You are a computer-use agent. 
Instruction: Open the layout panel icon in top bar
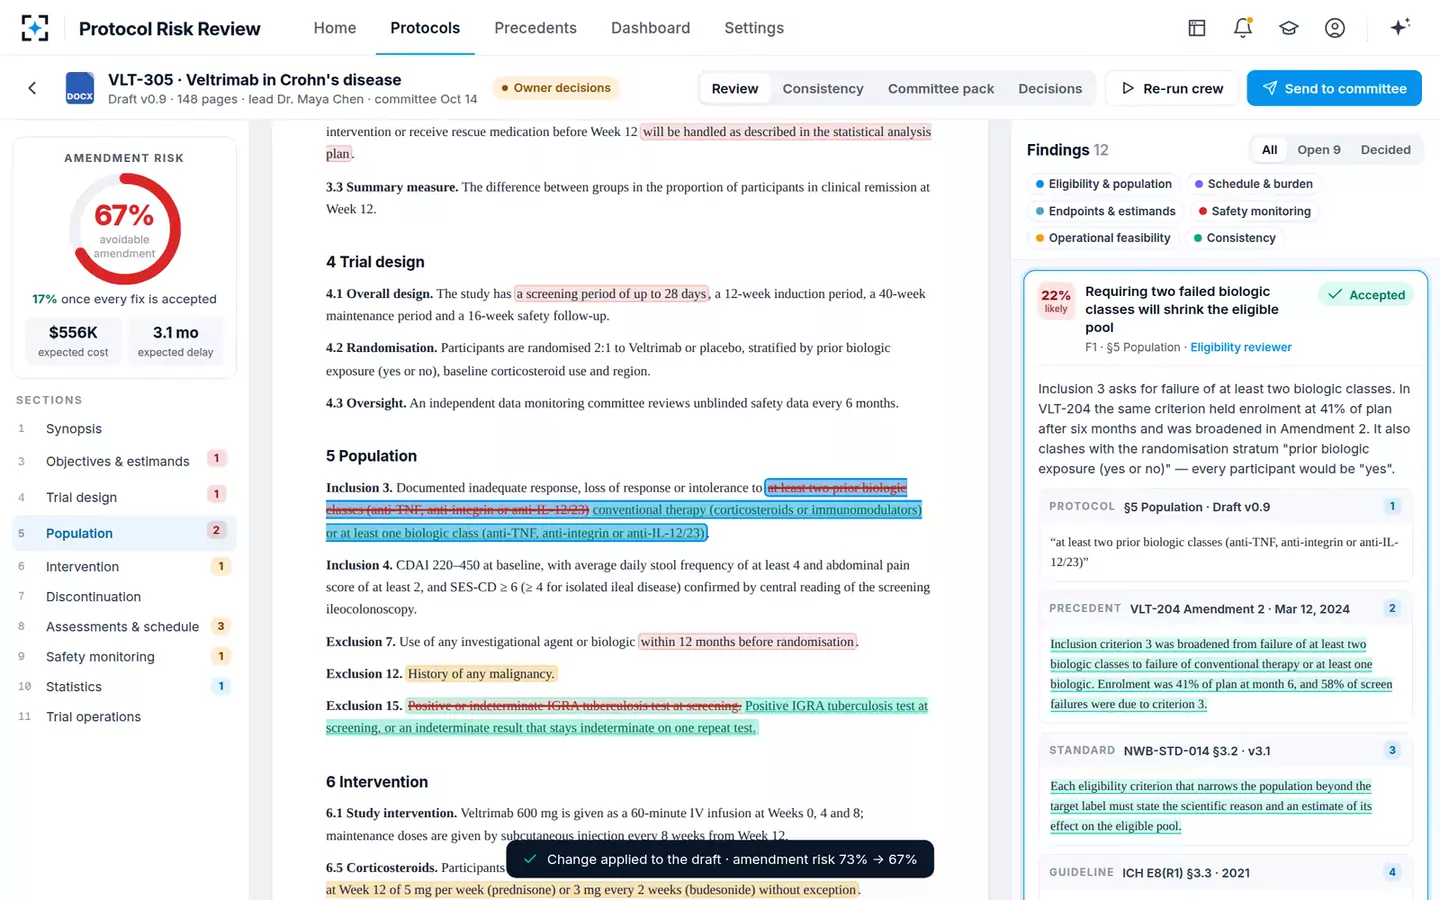click(x=1197, y=28)
